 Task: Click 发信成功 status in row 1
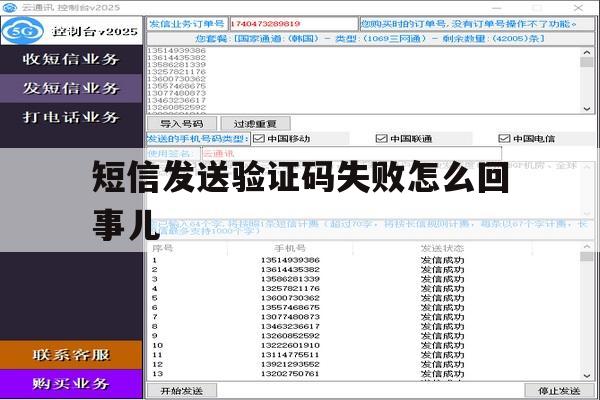pos(442,260)
